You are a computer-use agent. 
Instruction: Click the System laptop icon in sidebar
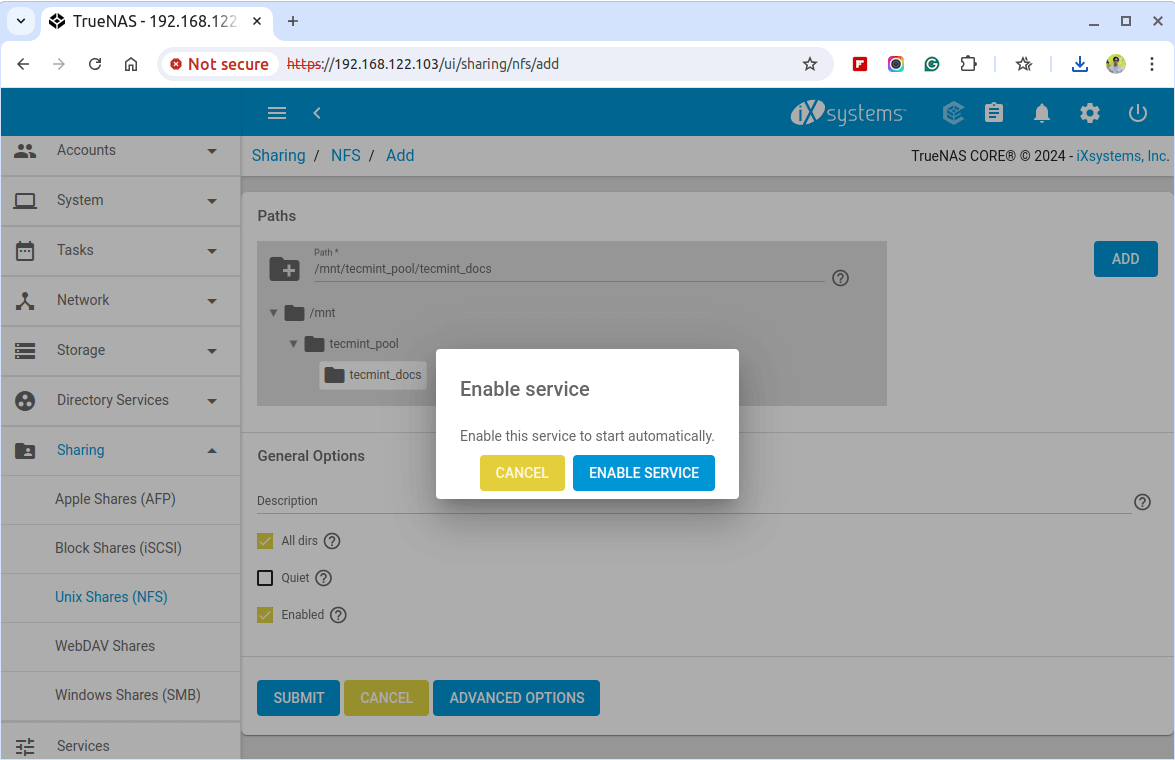pyautogui.click(x=25, y=201)
